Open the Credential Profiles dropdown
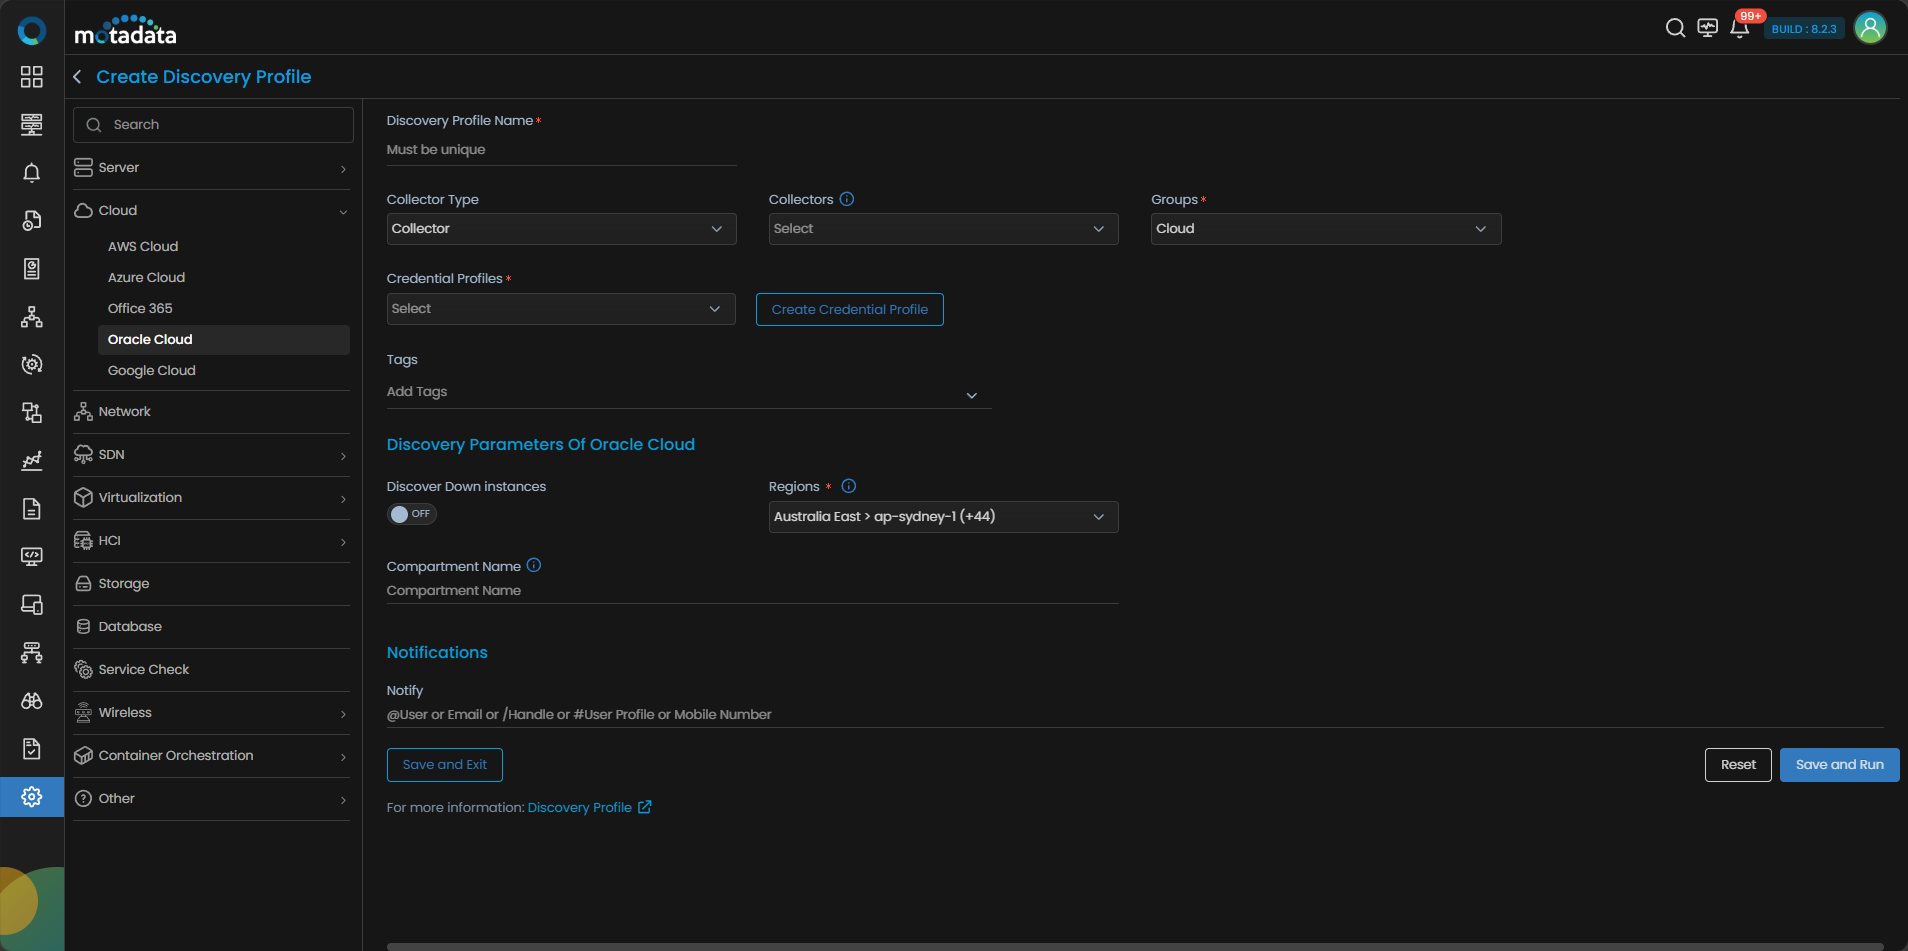 pos(561,309)
